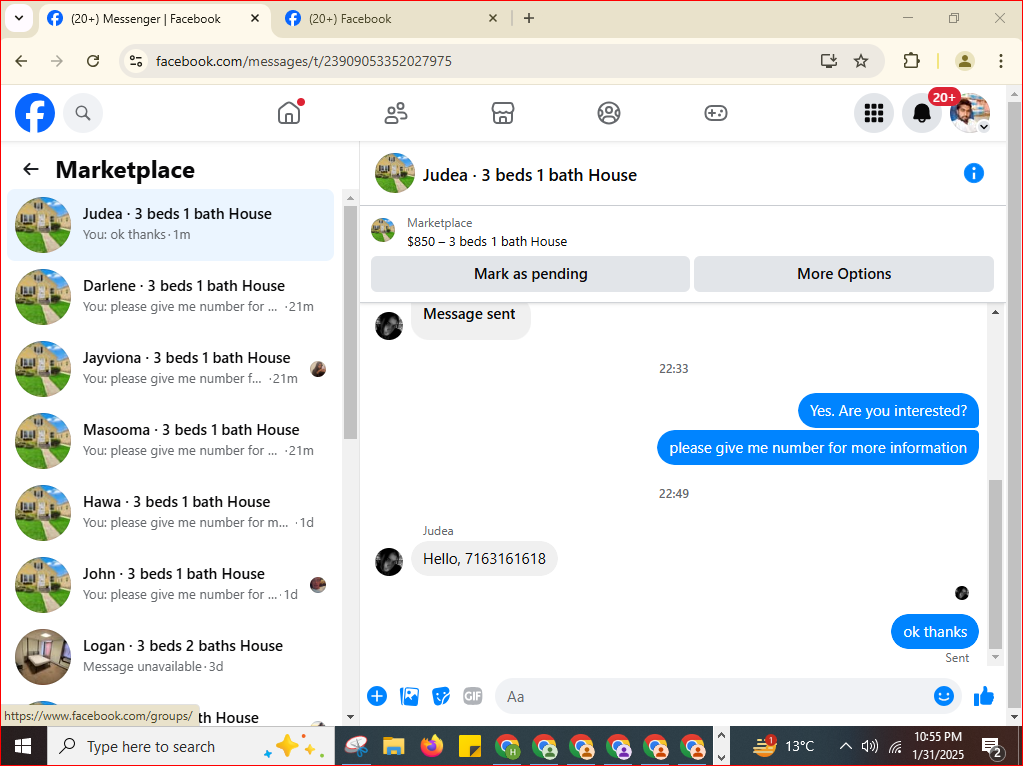
Task: Open the Groups icon in the top navigation
Action: (x=609, y=113)
